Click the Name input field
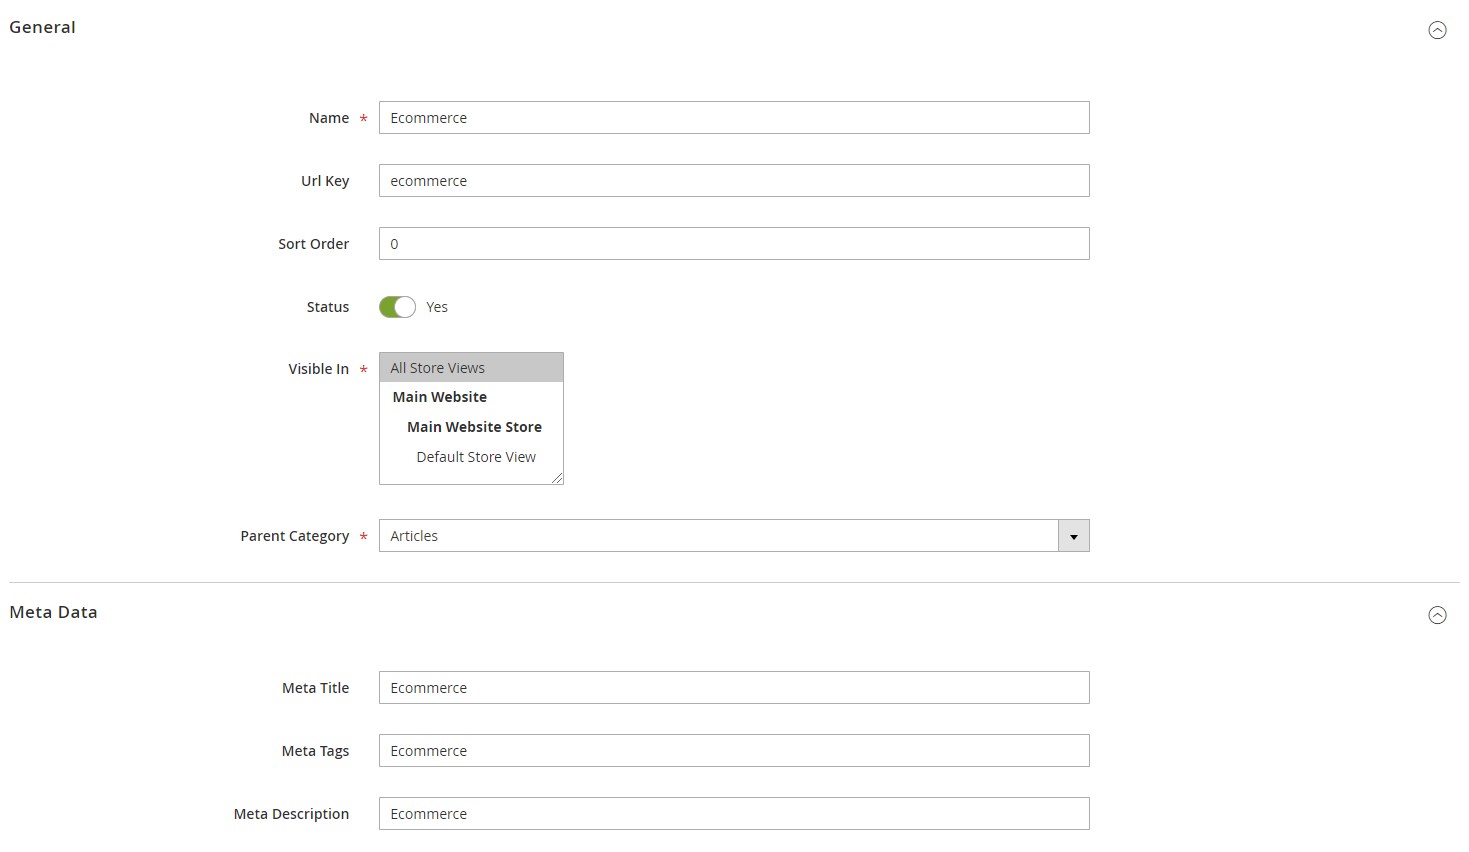Screen dimensions: 1469x852 click(x=734, y=118)
